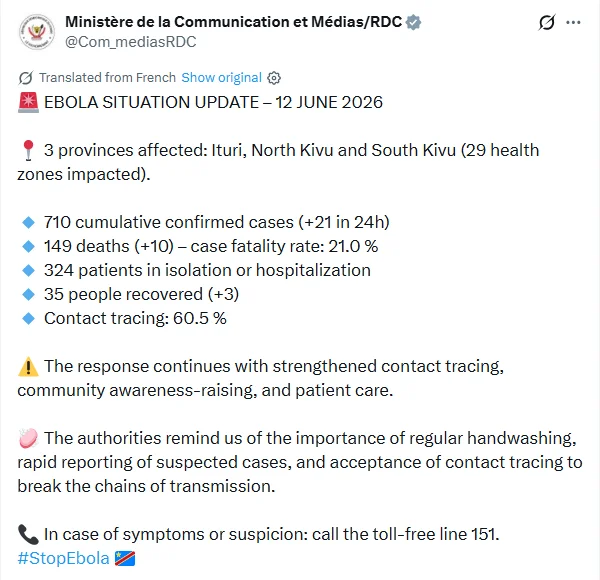Click the pink soap emoji before The authorities
This screenshot has width=600, height=580.
(x=28, y=438)
